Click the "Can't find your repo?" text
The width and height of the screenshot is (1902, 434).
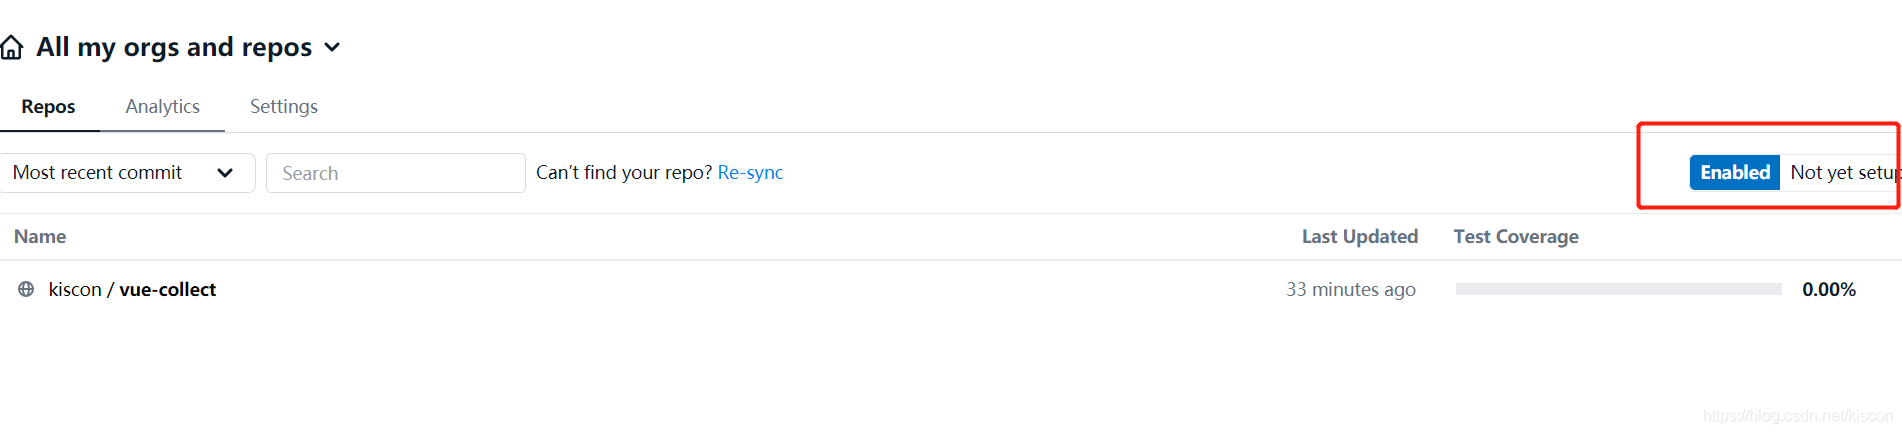[623, 173]
